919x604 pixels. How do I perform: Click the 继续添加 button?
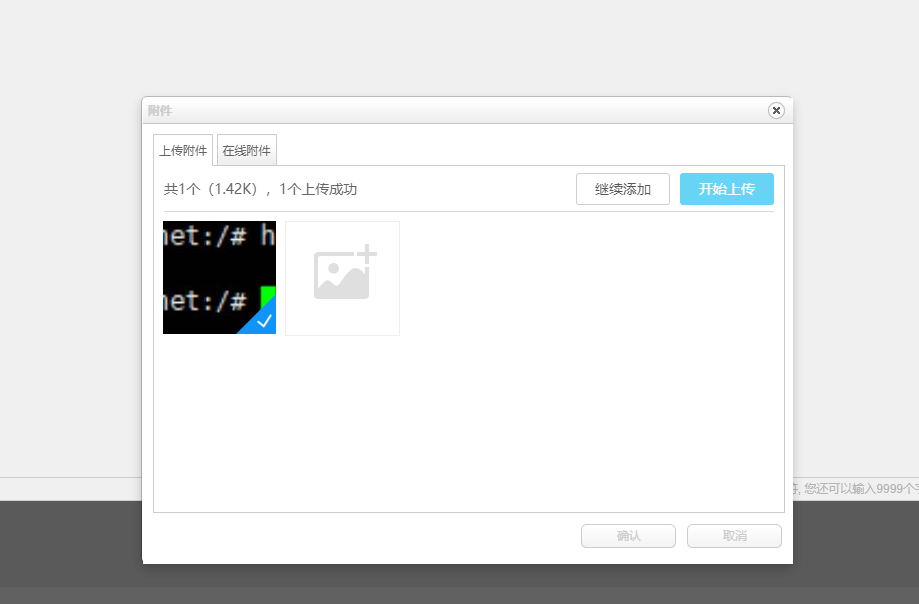pos(622,189)
